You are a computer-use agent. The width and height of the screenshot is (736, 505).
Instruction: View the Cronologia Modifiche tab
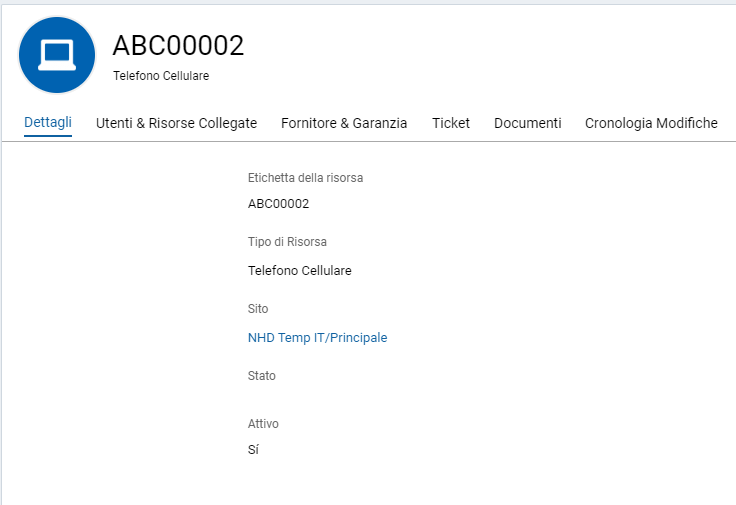tap(651, 123)
